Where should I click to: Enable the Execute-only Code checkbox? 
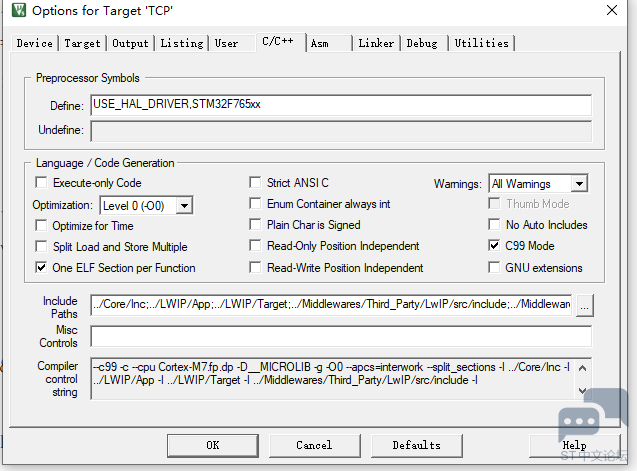(x=41, y=183)
